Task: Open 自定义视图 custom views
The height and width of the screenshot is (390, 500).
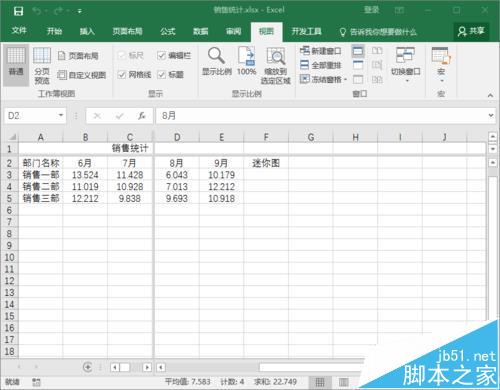Action: pyautogui.click(x=82, y=75)
